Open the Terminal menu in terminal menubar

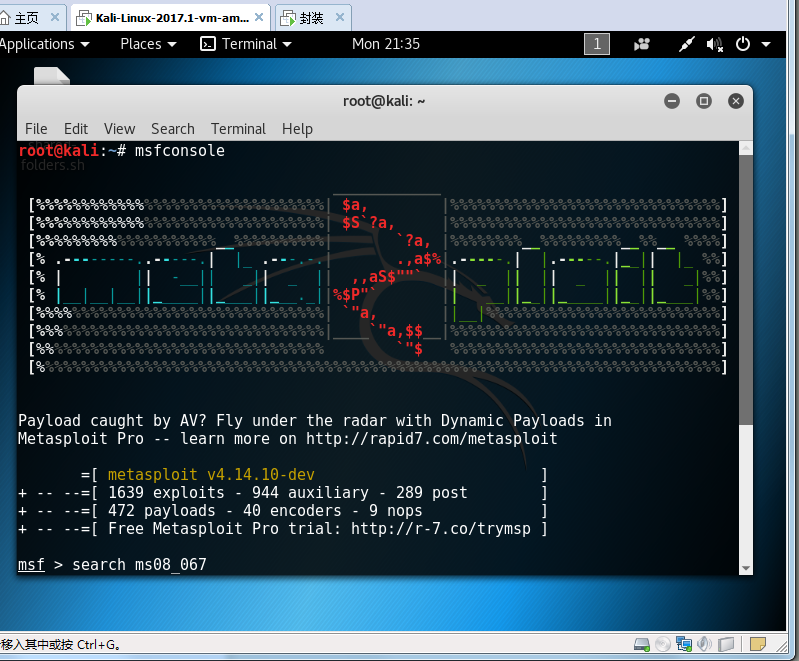[x=238, y=129]
